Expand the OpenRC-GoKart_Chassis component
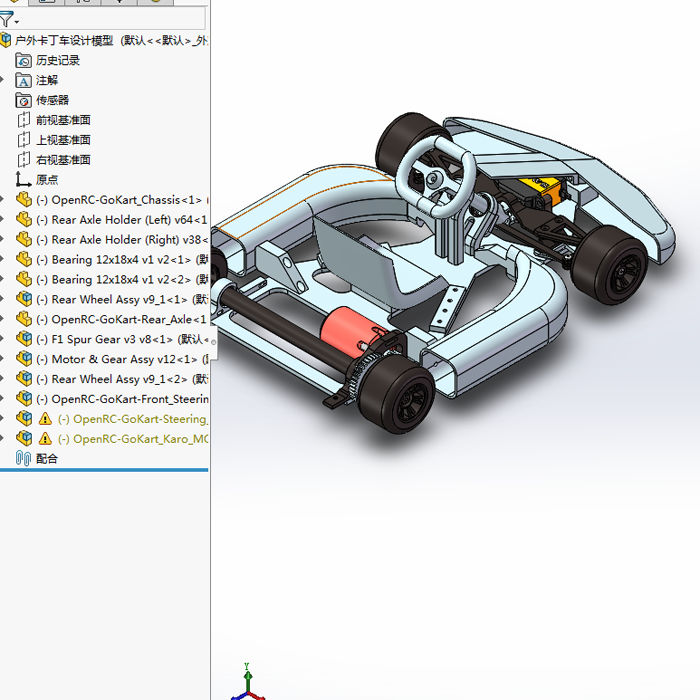This screenshot has width=700, height=700. click(2, 200)
